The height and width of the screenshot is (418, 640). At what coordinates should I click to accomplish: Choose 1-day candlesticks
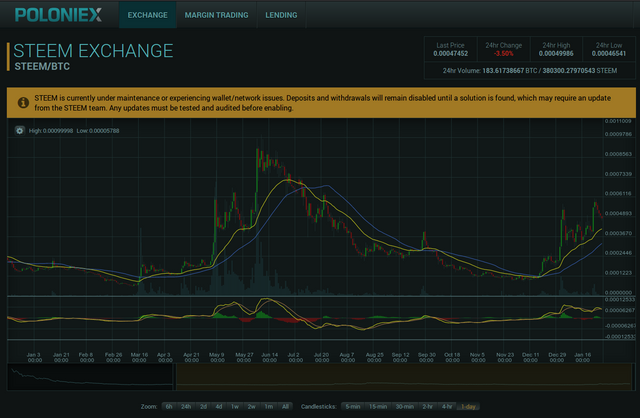pyautogui.click(x=469, y=407)
